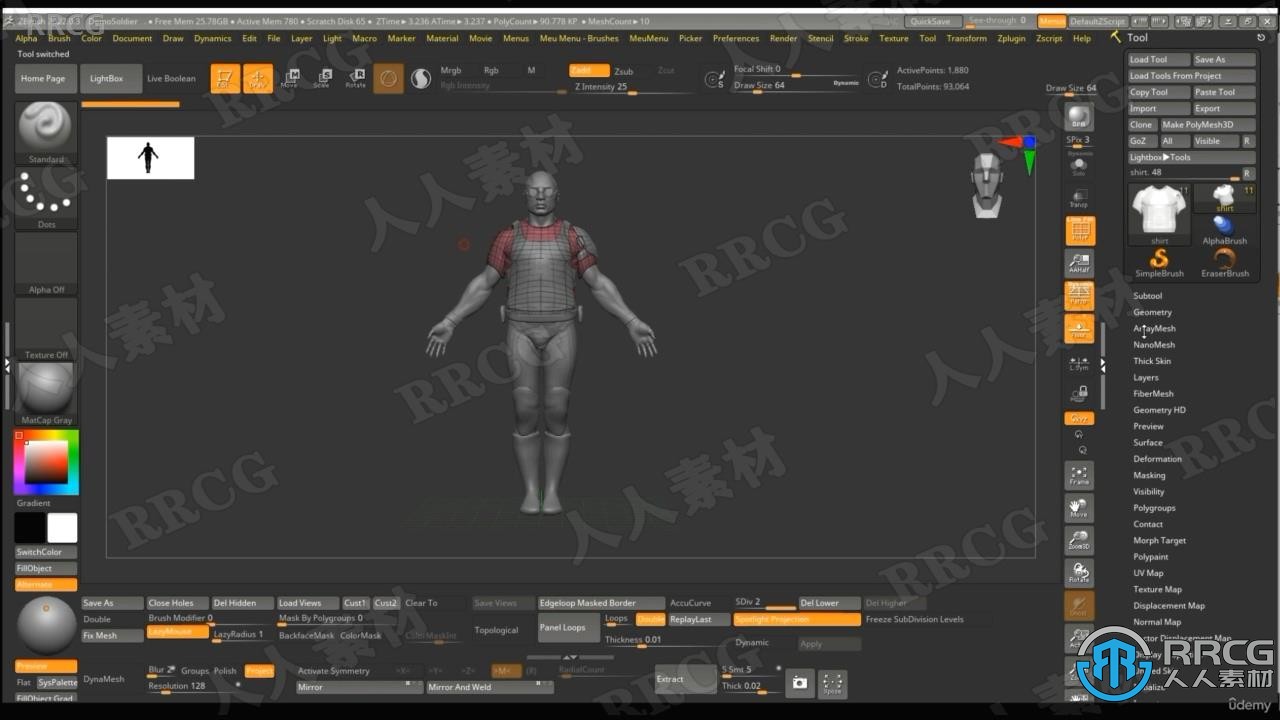This screenshot has height=720, width=1280.
Task: Click the Load Tool button
Action: click(x=1159, y=59)
